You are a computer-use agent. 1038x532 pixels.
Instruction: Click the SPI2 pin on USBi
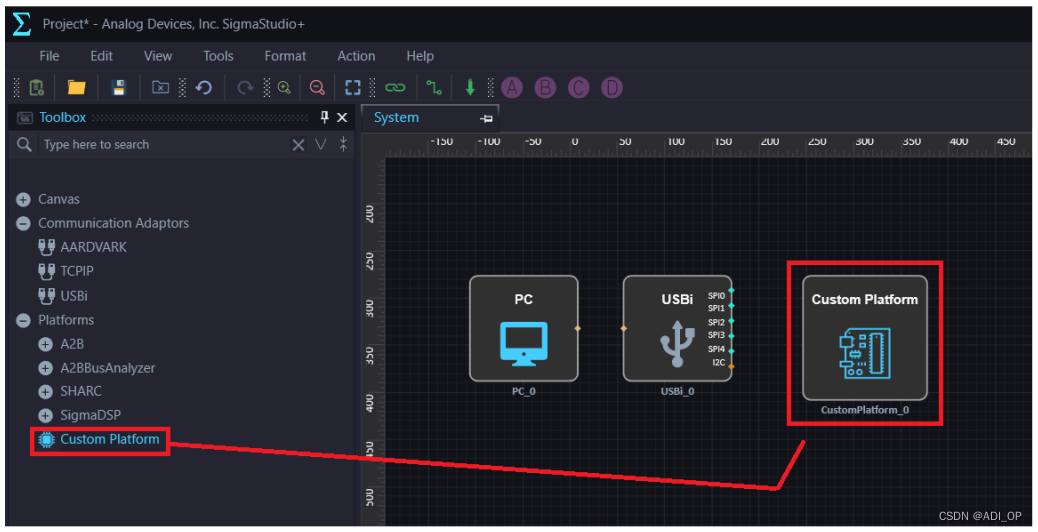tap(731, 321)
